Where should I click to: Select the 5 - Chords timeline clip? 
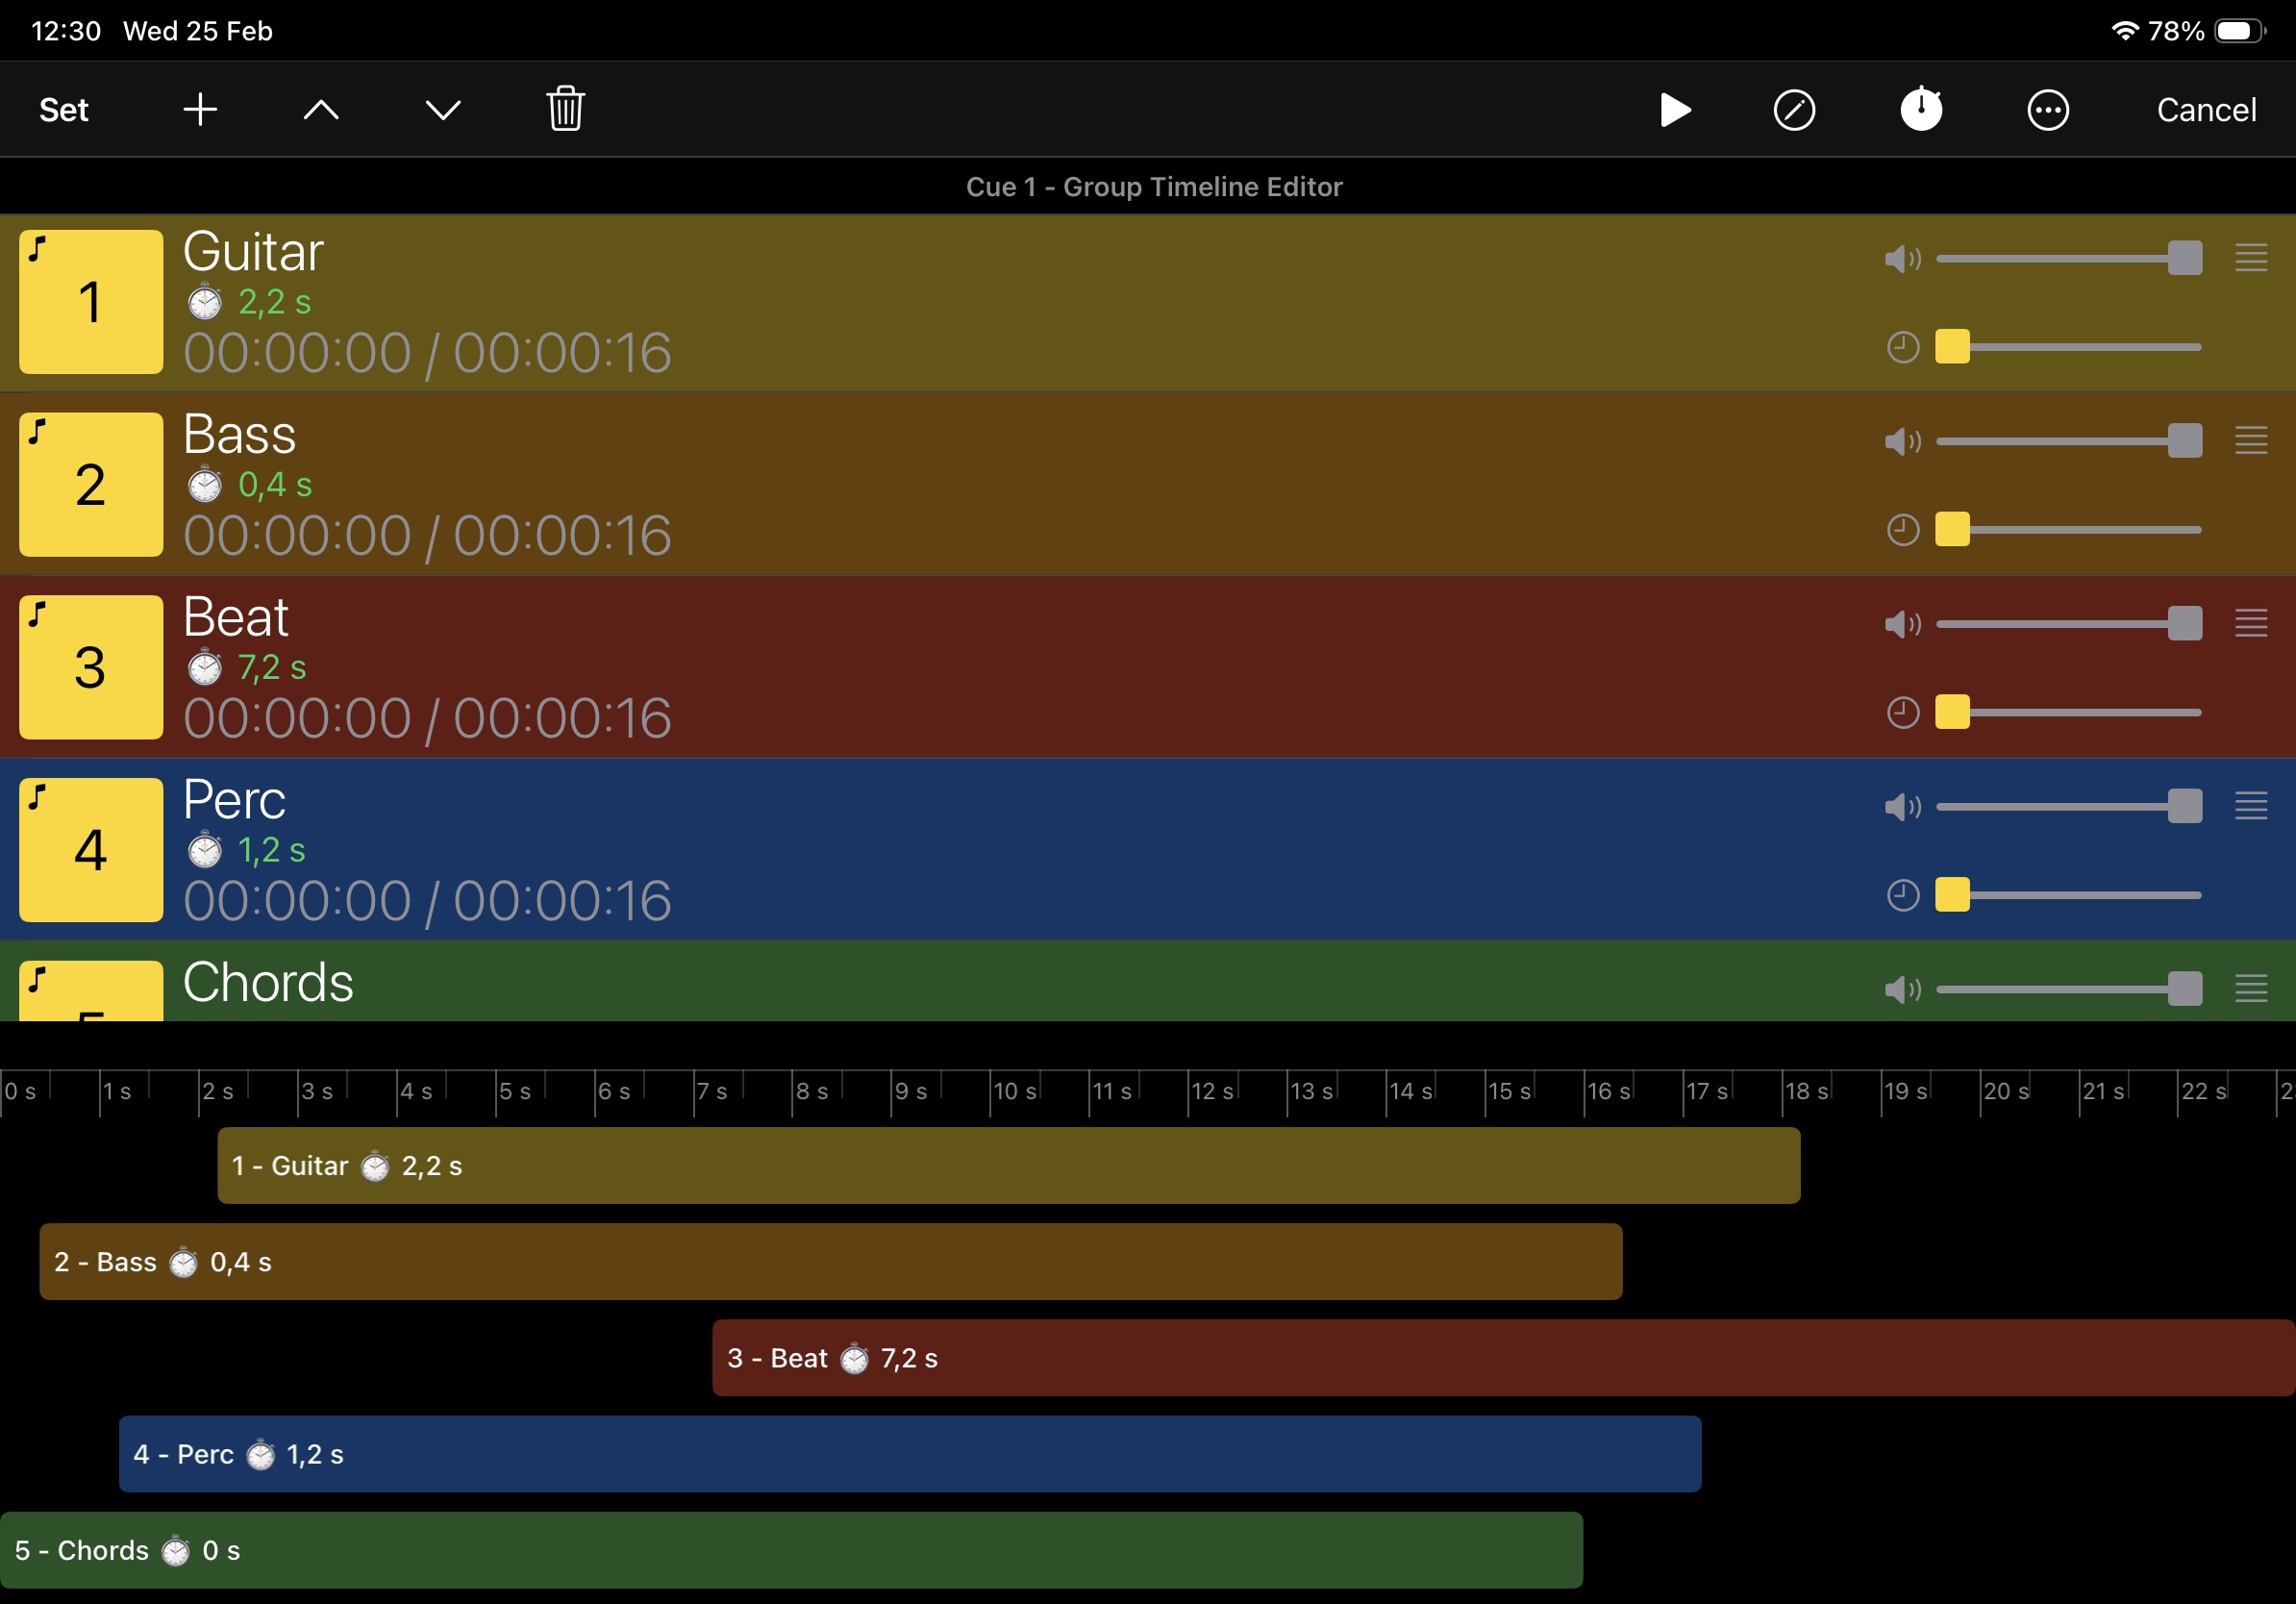click(x=790, y=1549)
